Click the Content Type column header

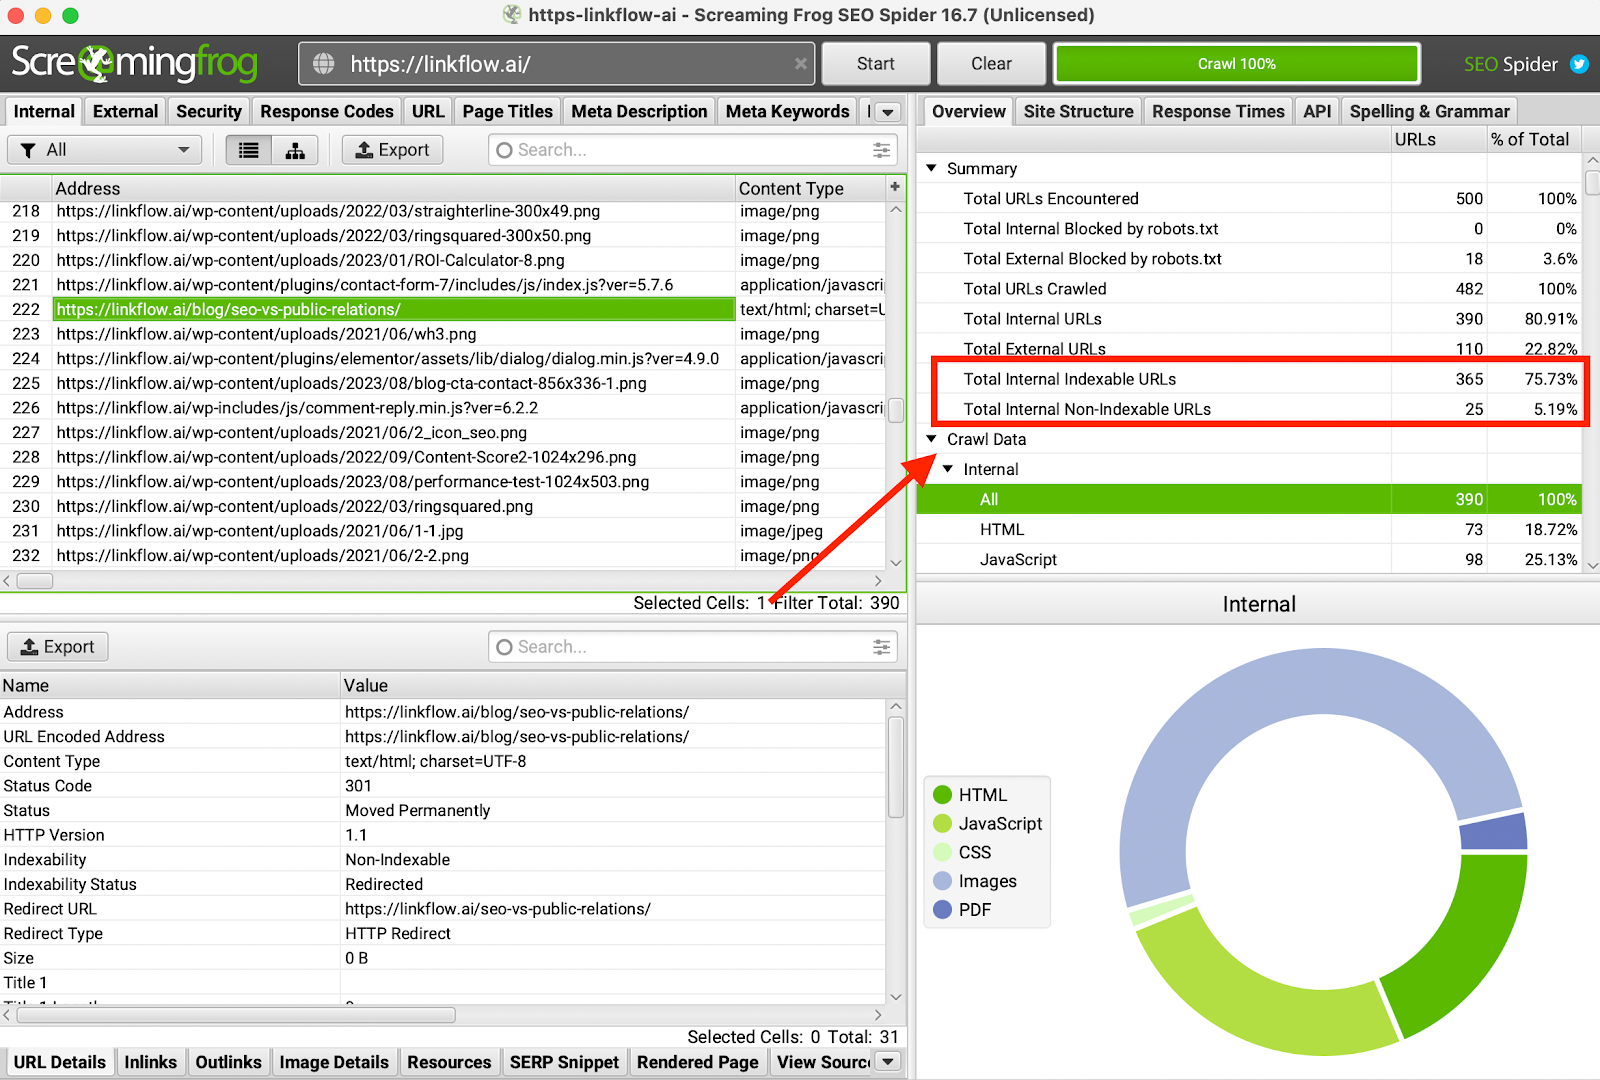coord(810,188)
